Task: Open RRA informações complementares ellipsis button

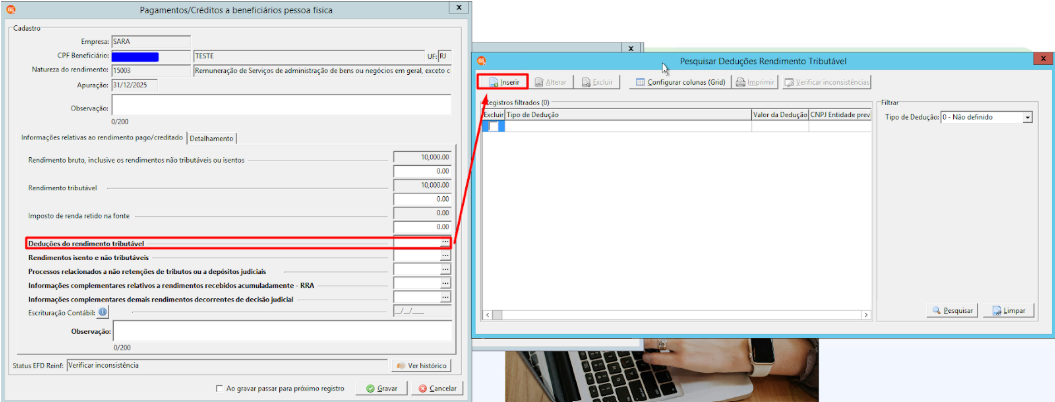Action: [x=445, y=284]
